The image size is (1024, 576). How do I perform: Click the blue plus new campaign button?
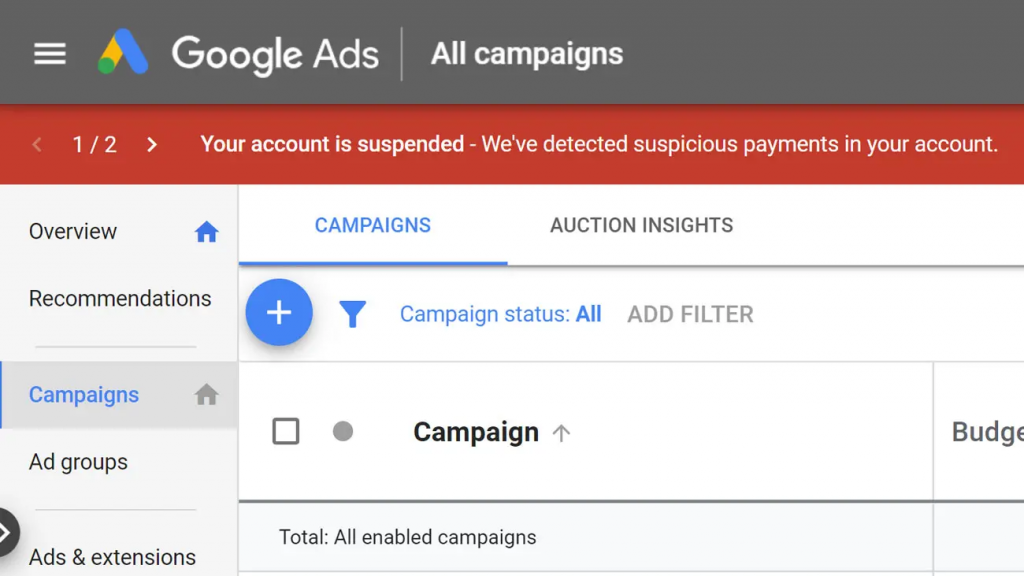click(x=279, y=312)
